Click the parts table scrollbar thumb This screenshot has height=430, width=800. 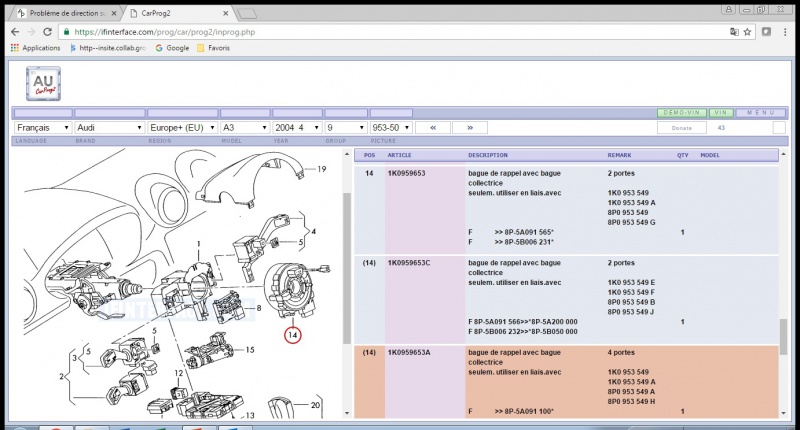(783, 337)
